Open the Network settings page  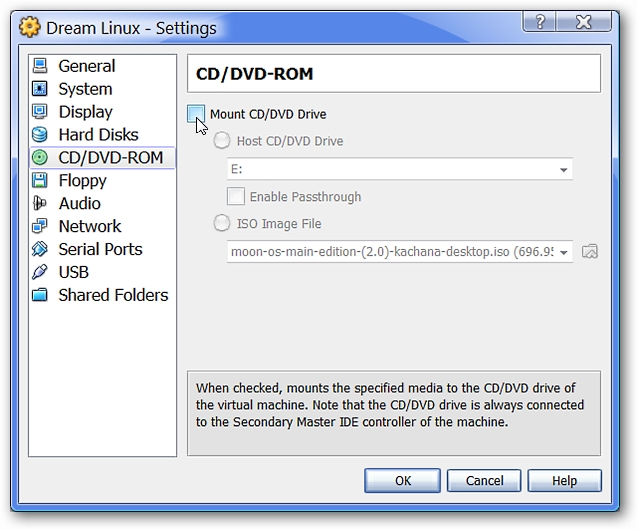coord(103,226)
